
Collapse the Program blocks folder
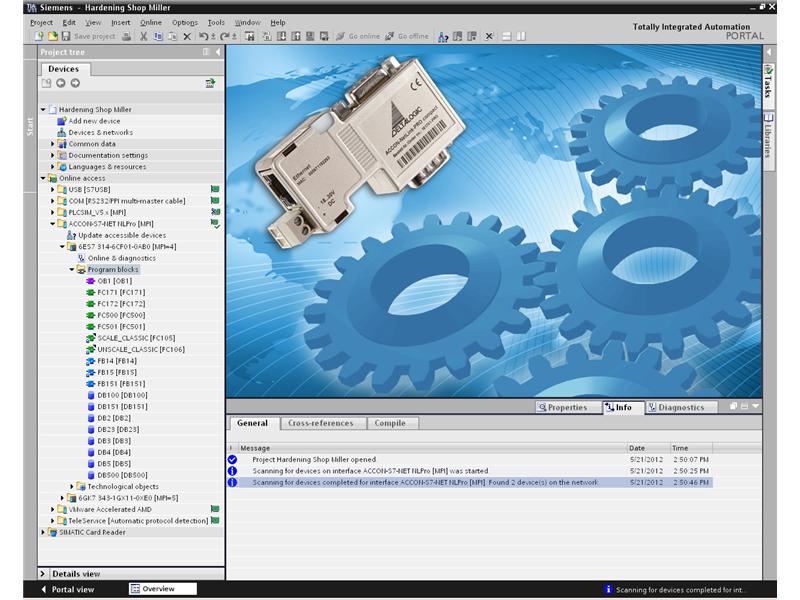pos(71,269)
